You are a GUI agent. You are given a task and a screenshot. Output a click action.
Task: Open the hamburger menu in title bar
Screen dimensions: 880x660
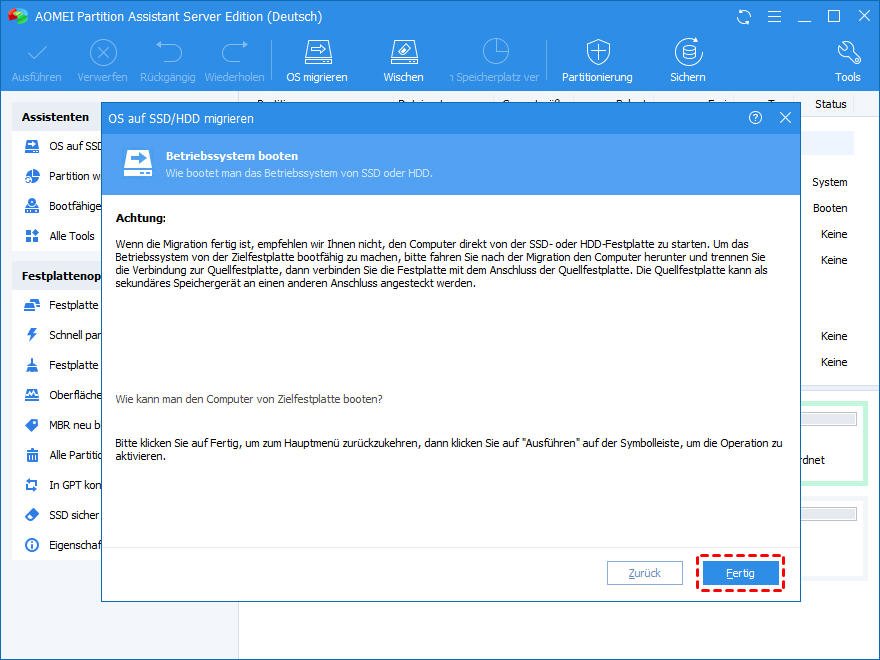click(x=774, y=17)
